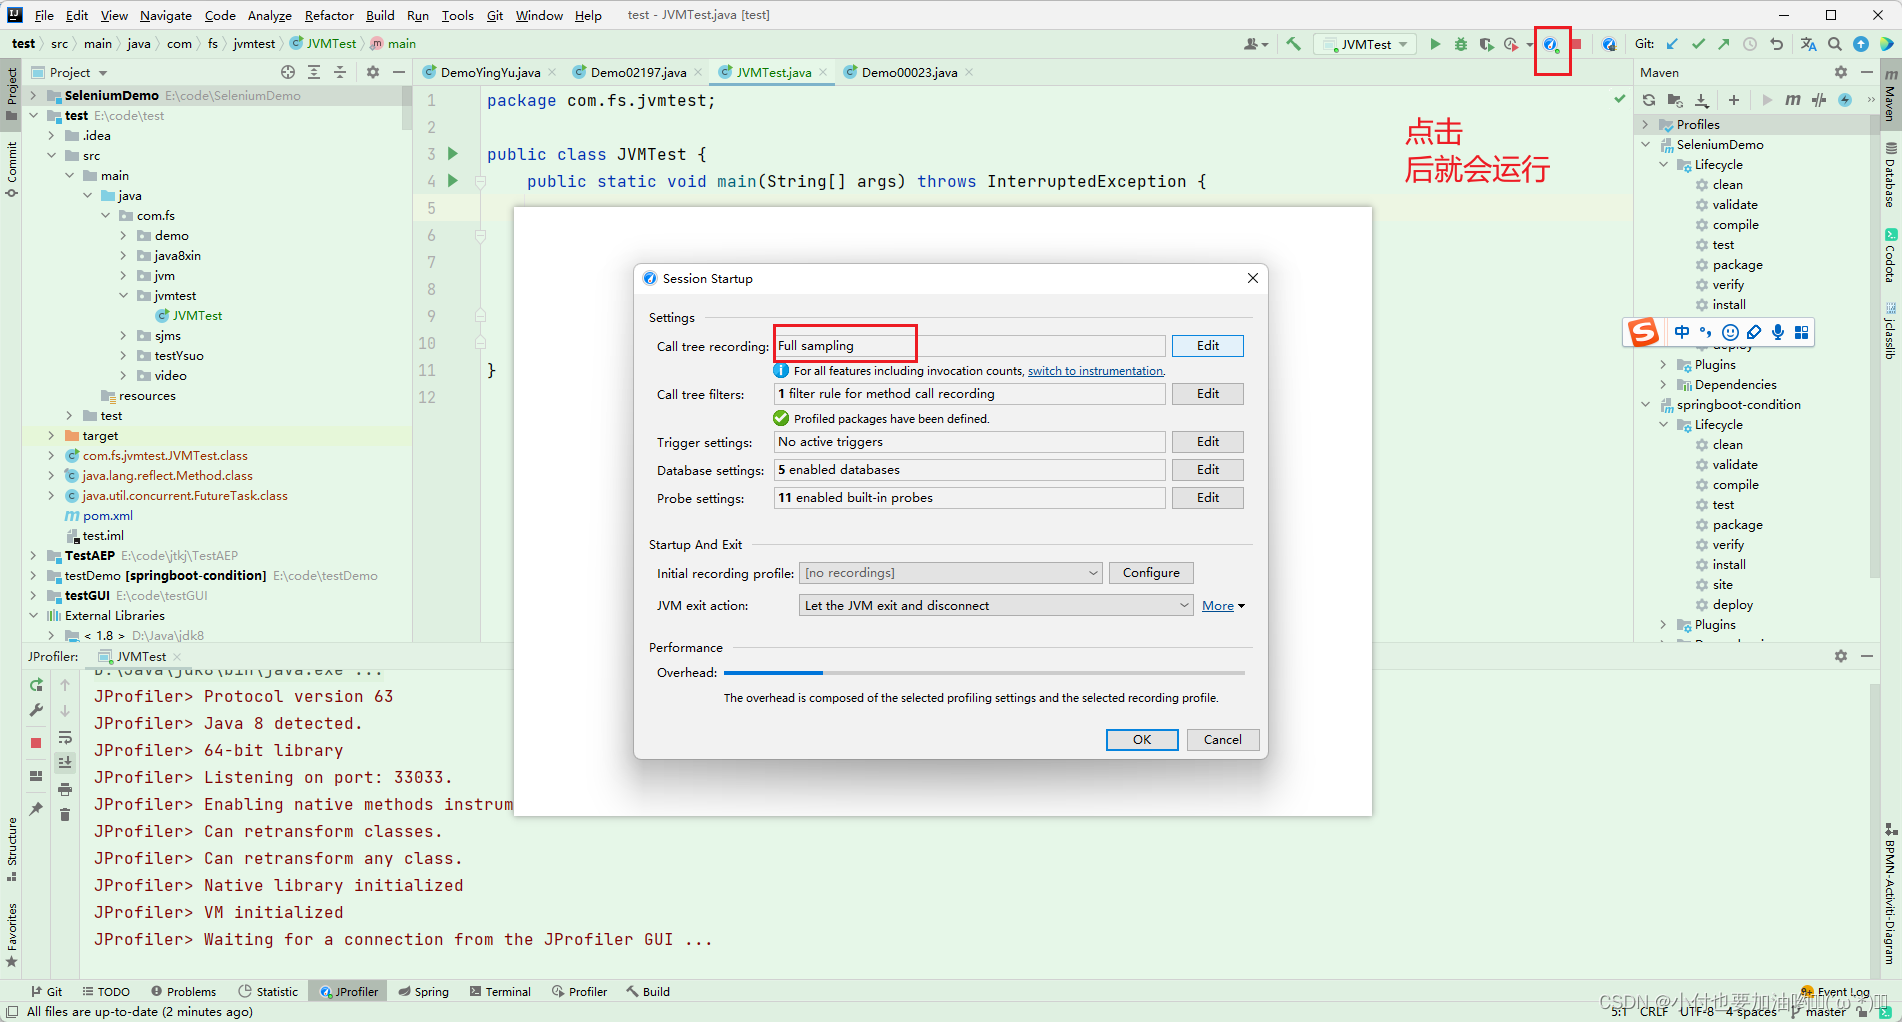Click the Overhead performance bar
This screenshot has width=1902, height=1022.
click(x=984, y=673)
